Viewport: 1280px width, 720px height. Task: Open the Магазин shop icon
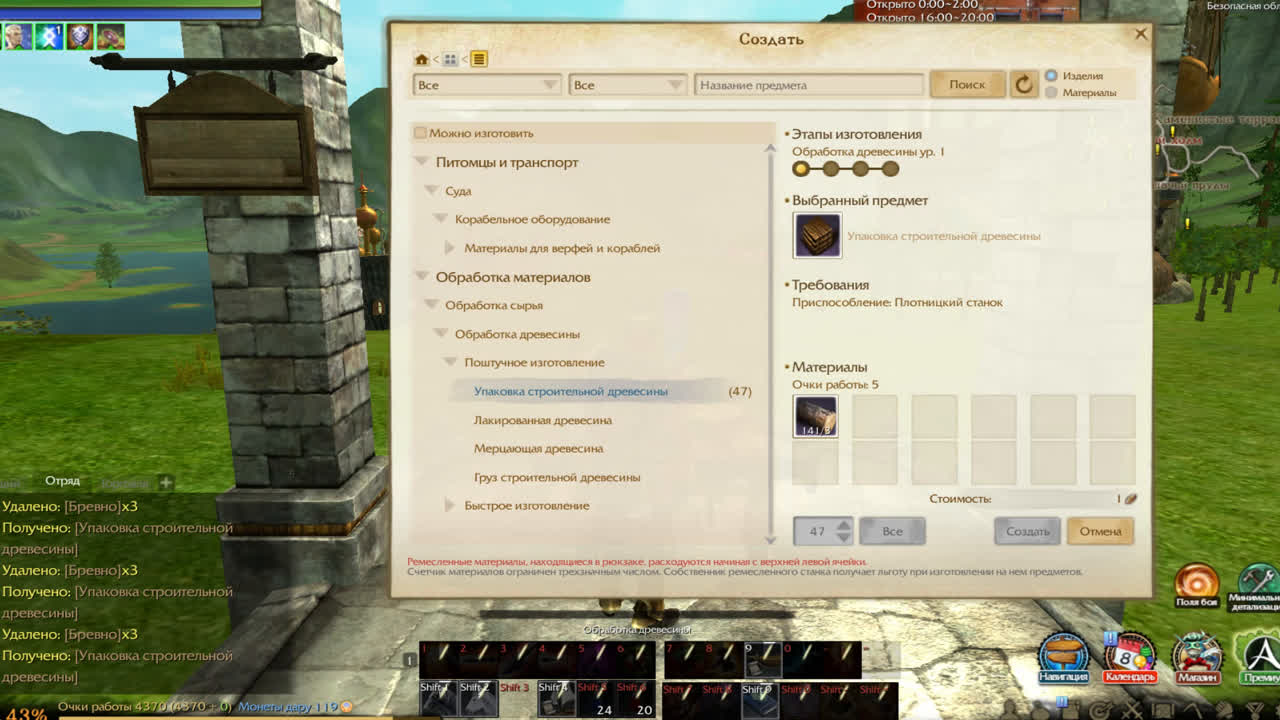[1197, 656]
